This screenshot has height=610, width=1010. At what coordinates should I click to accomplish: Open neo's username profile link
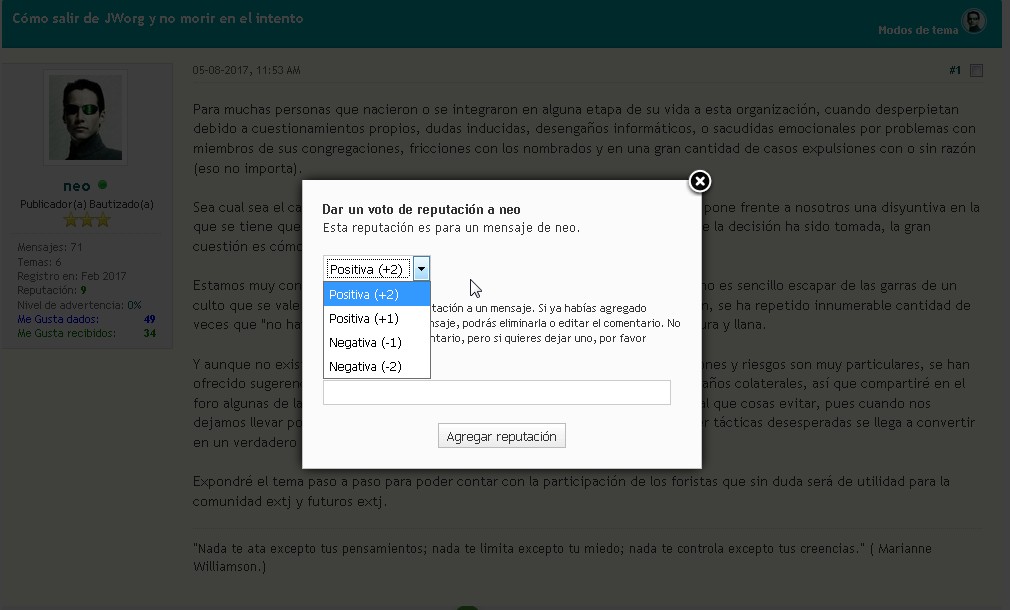[77, 186]
